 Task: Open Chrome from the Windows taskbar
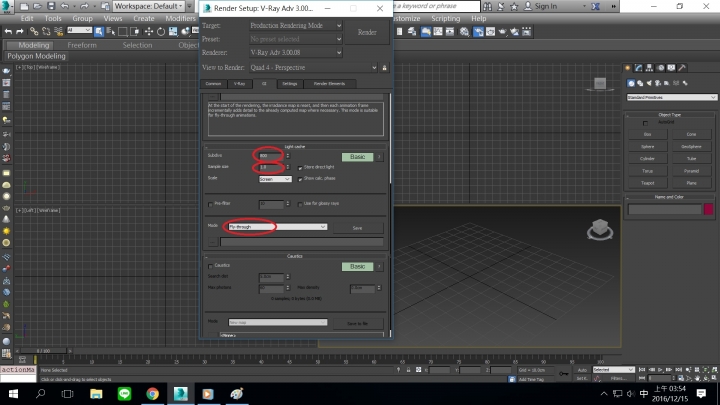pos(152,394)
